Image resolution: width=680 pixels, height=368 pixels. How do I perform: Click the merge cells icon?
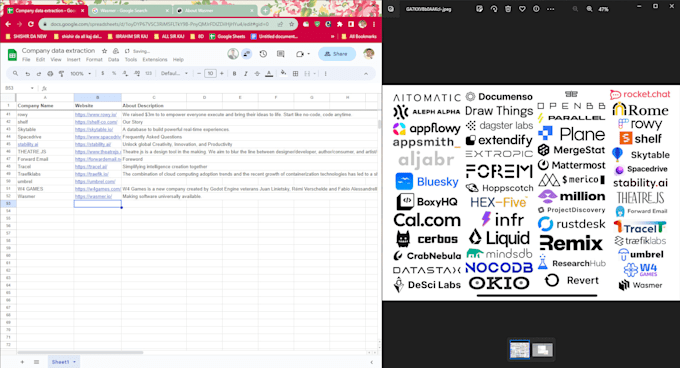click(x=307, y=74)
